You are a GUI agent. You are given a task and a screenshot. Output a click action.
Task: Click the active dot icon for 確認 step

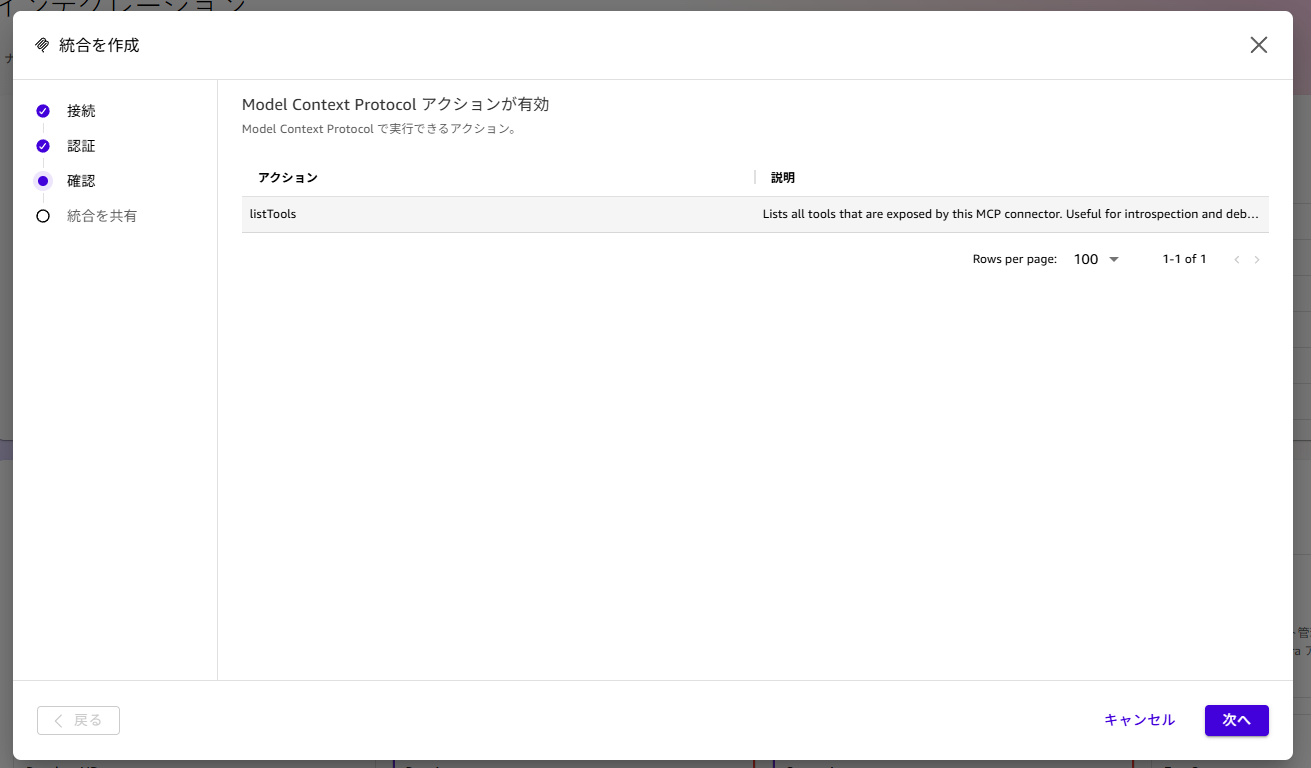click(43, 181)
